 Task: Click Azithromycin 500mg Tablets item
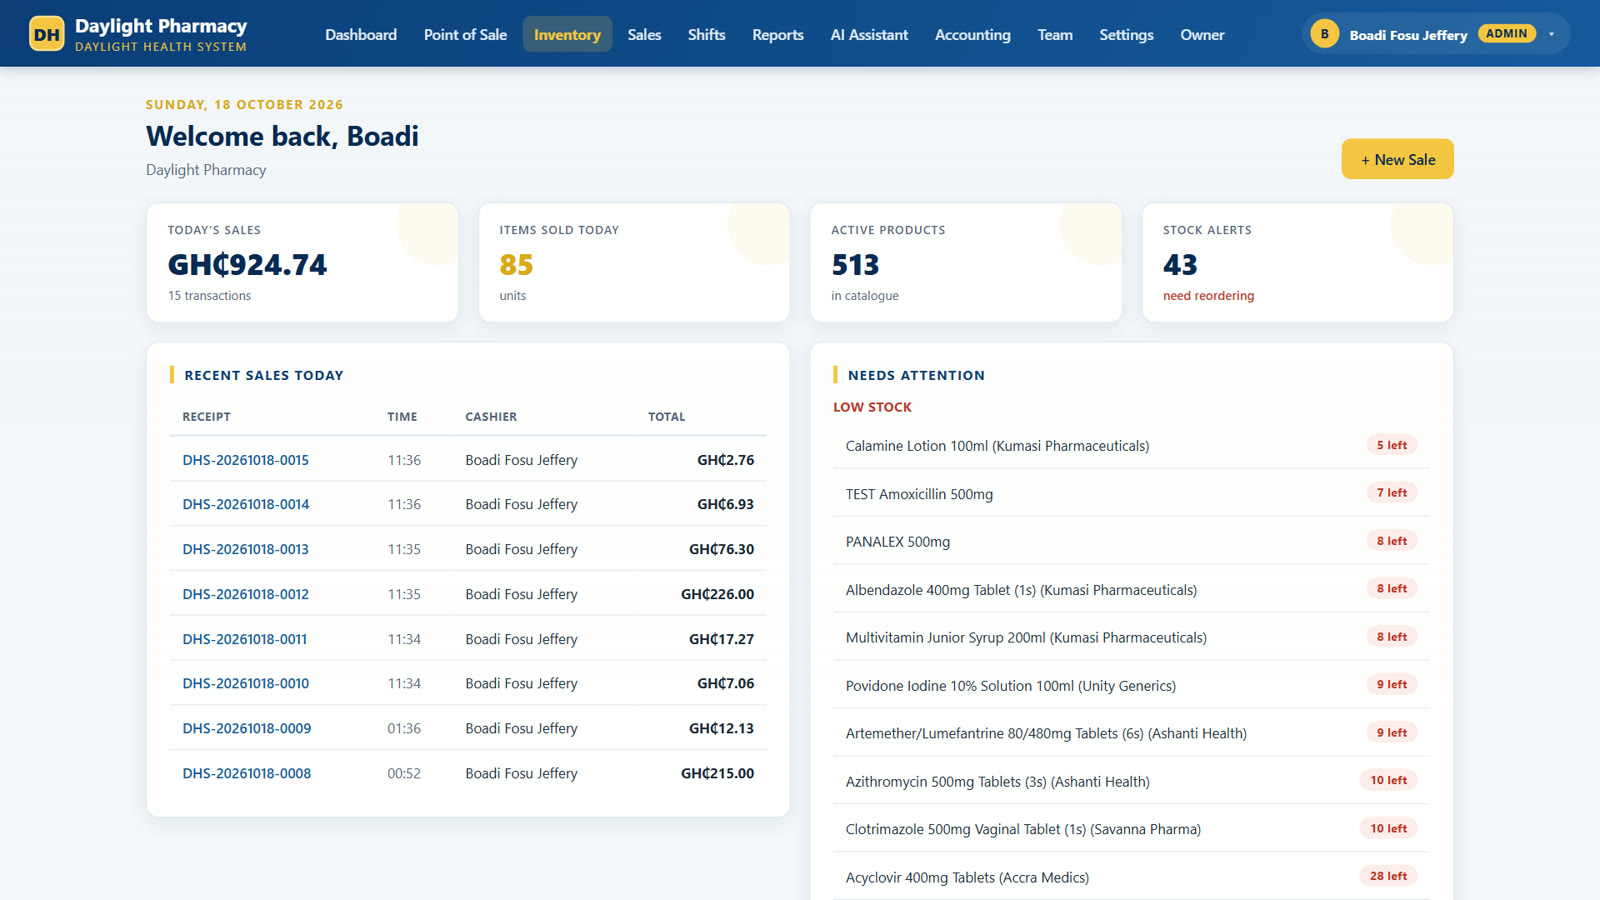pyautogui.click(x=1131, y=781)
